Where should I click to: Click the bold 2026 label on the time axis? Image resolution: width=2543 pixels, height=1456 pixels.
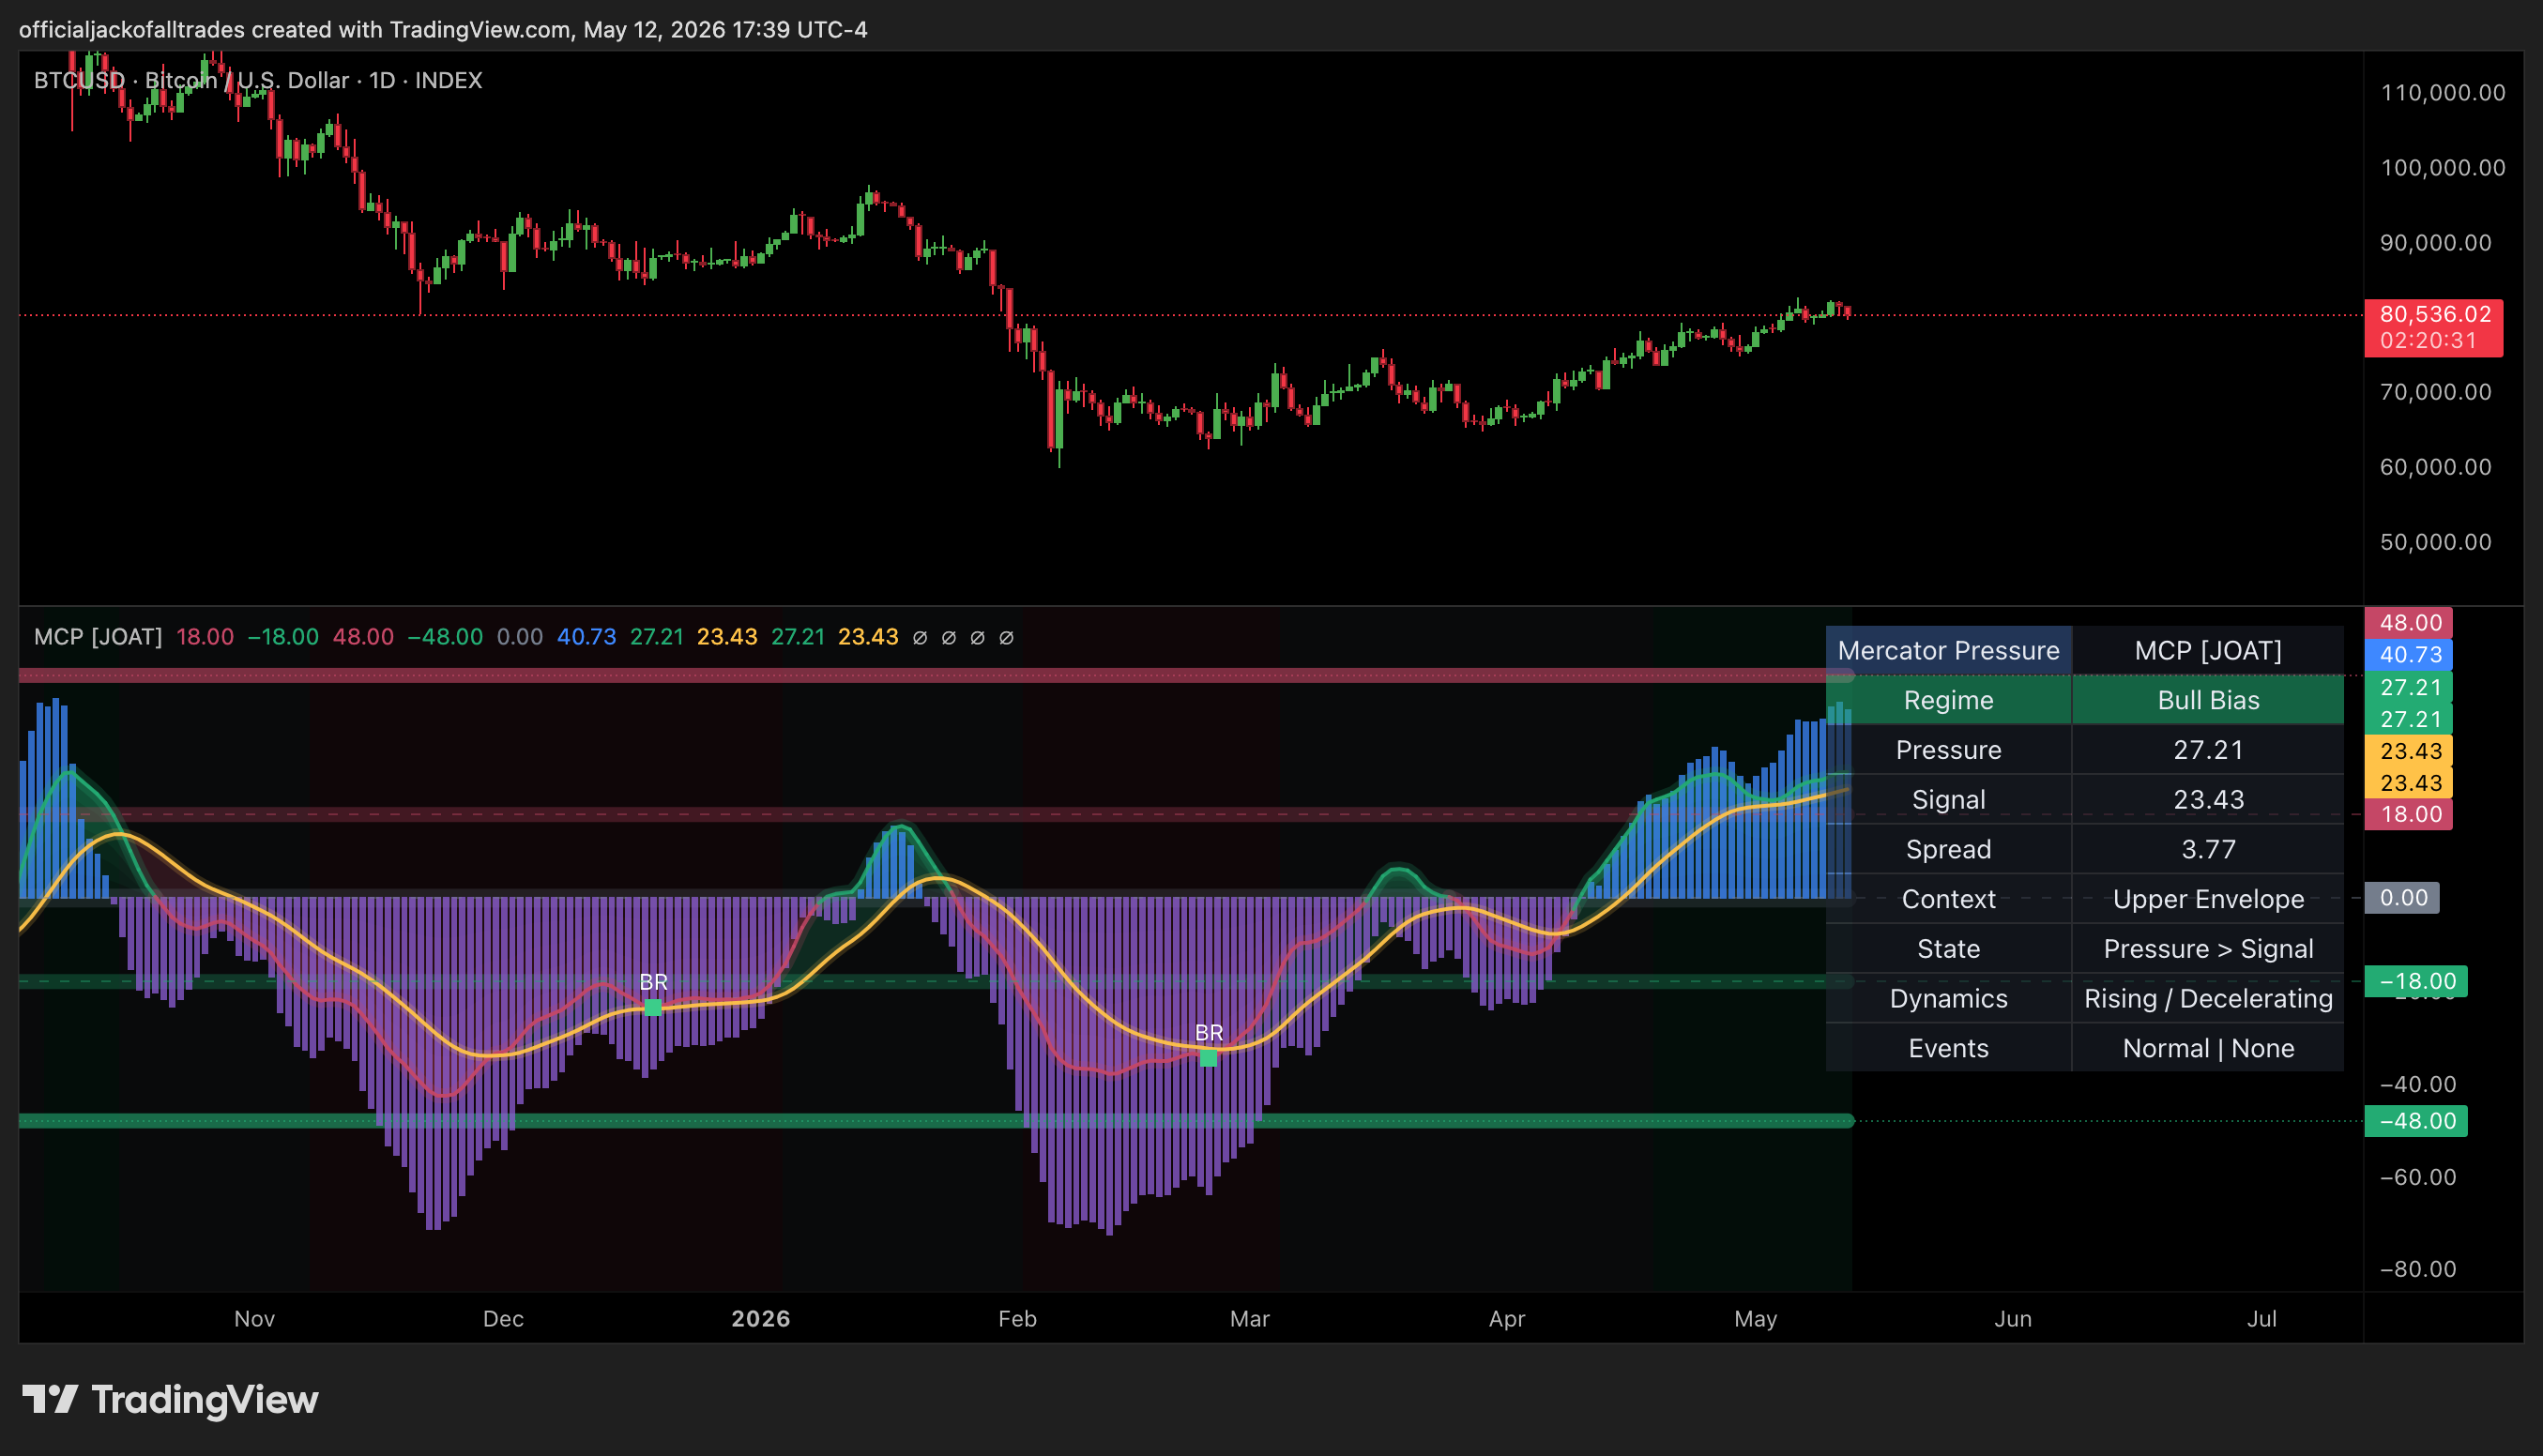point(760,1318)
